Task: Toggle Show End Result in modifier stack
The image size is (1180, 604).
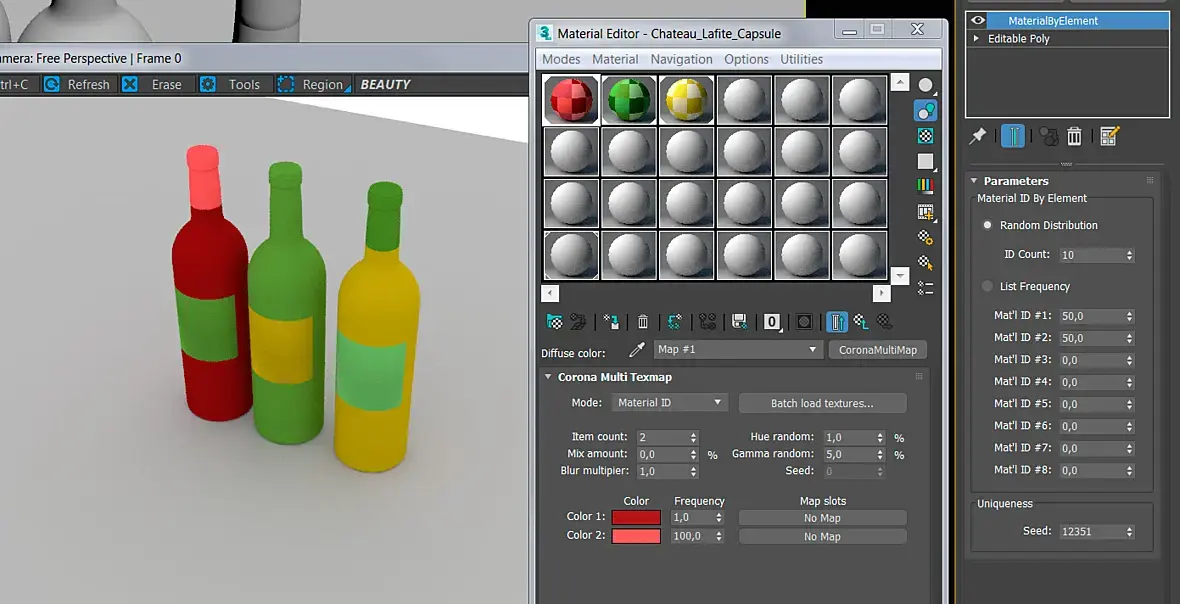Action: [x=1013, y=135]
